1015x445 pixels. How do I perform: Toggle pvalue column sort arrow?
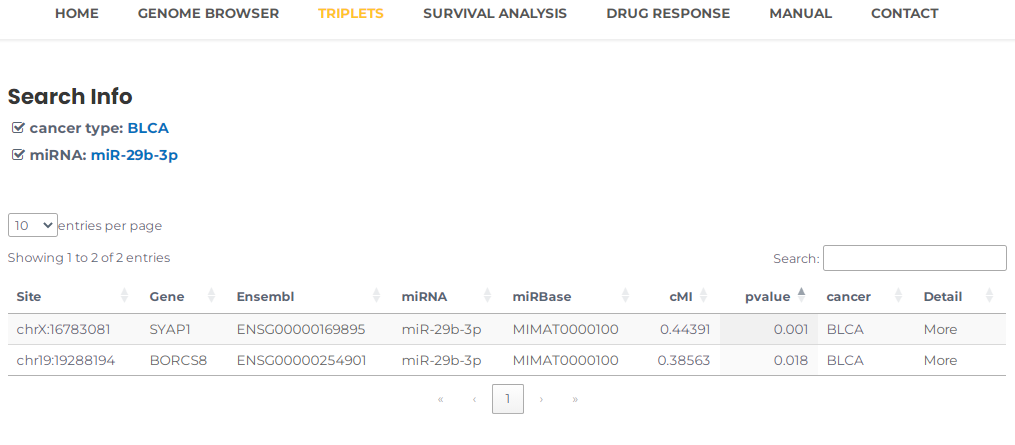pos(801,296)
